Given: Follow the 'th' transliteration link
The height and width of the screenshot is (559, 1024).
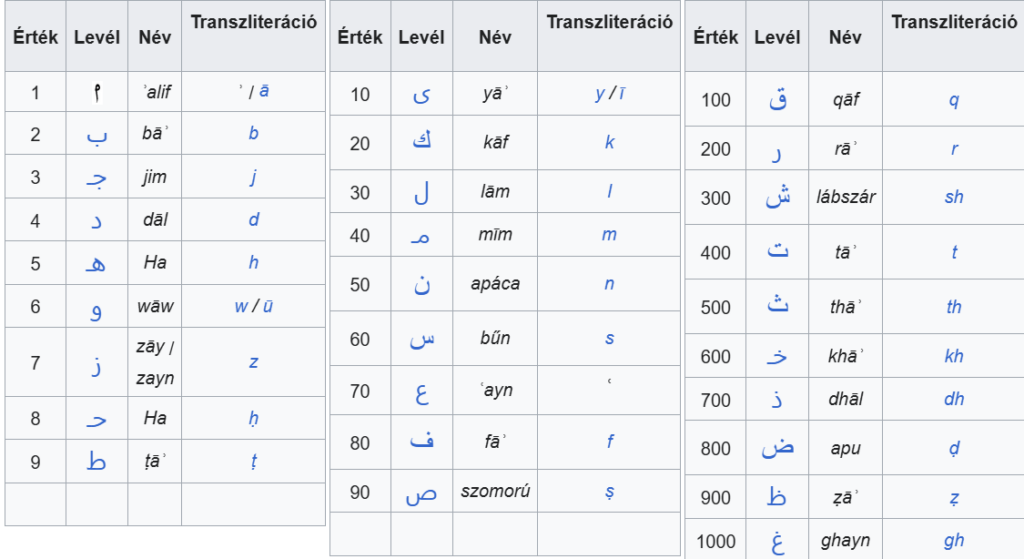Looking at the screenshot, I should point(953,306).
